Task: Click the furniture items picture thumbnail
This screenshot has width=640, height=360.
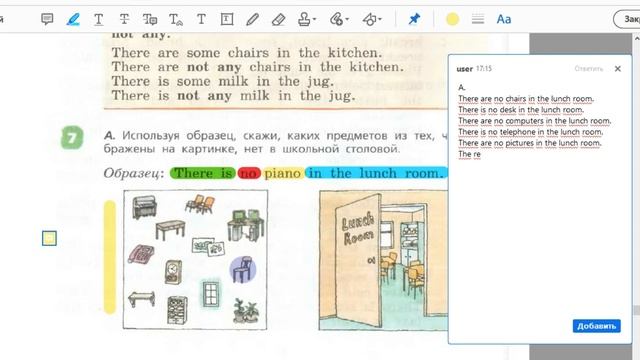Action: [196, 260]
